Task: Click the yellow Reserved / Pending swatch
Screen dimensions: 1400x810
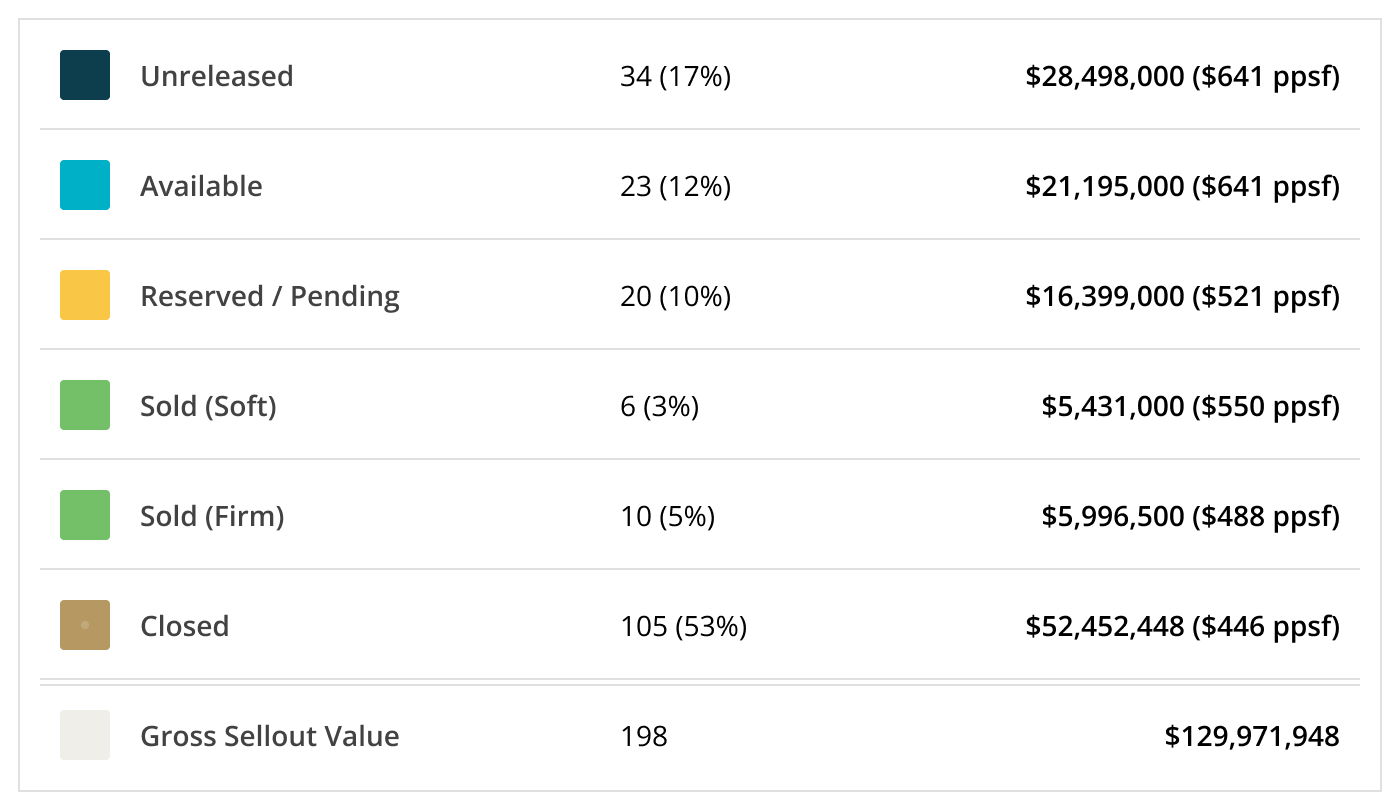Action: 85,295
